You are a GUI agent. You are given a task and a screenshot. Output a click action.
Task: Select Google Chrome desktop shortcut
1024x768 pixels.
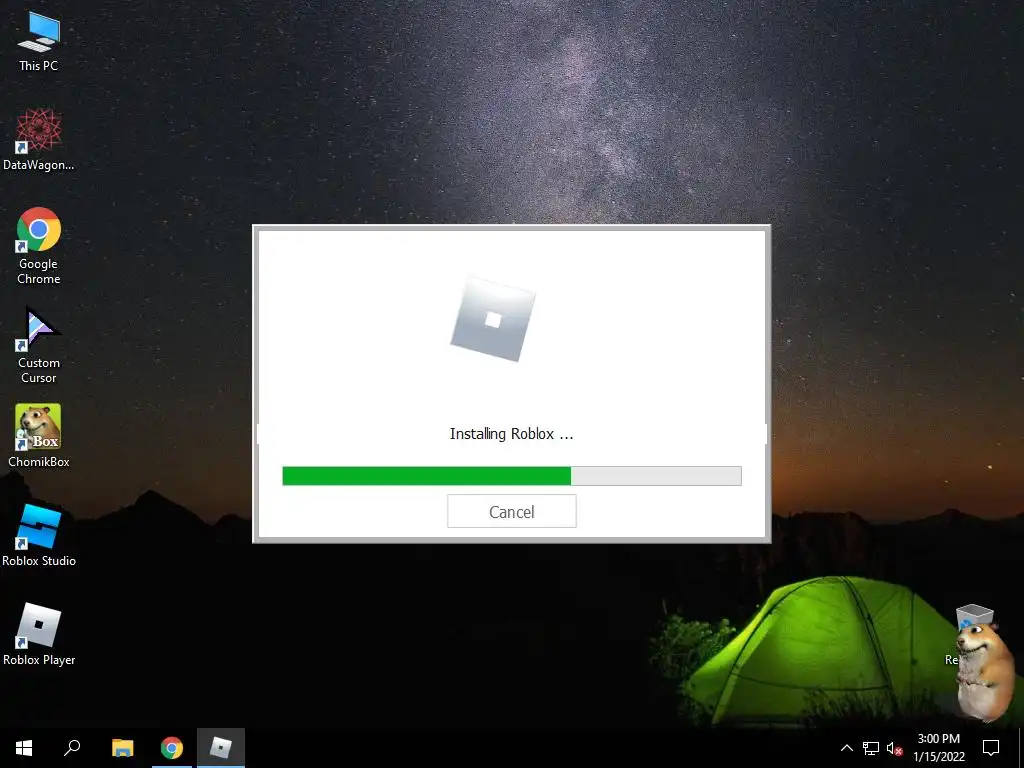coord(39,246)
